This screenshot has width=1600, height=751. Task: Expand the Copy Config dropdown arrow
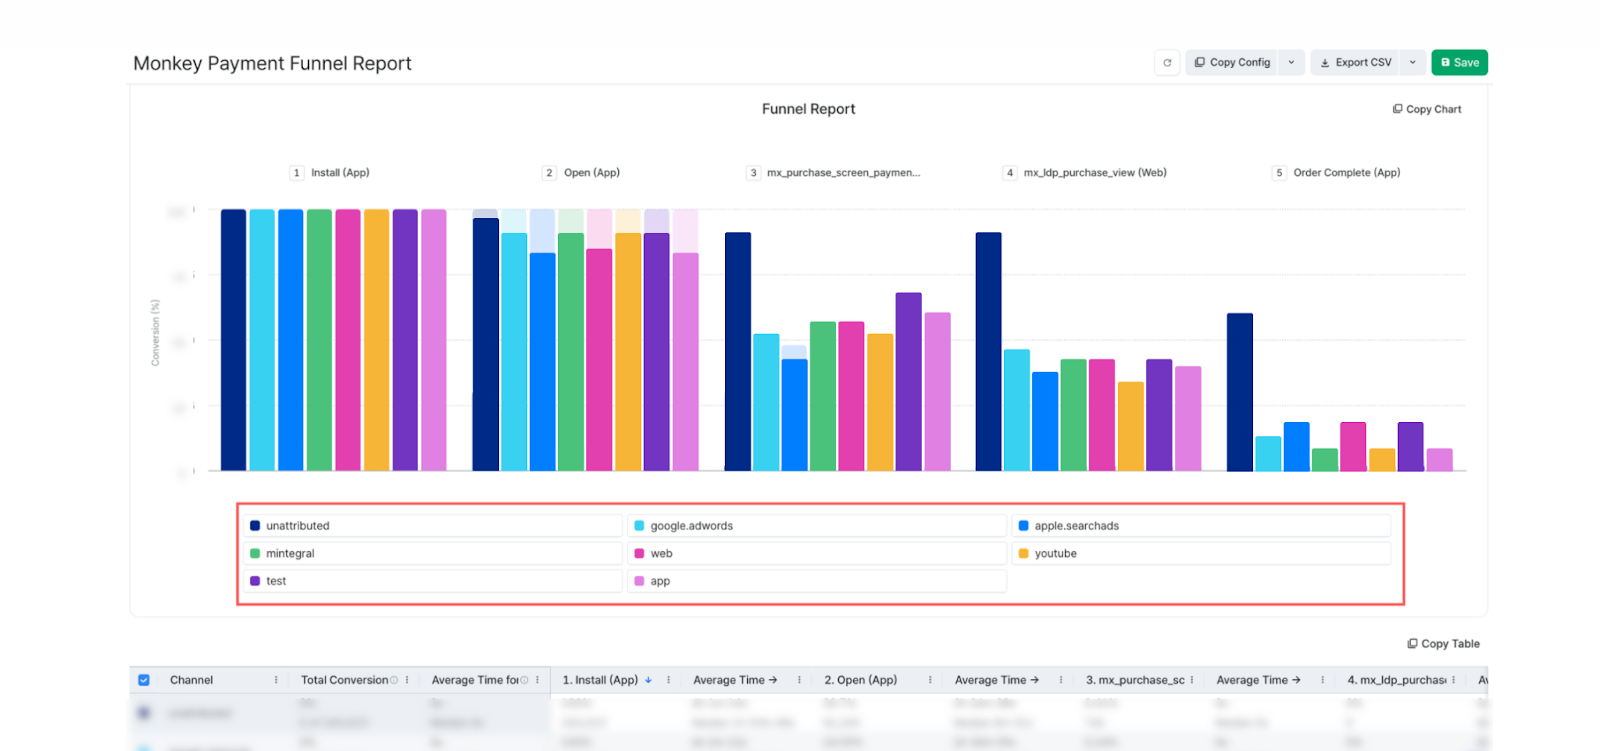point(1291,62)
